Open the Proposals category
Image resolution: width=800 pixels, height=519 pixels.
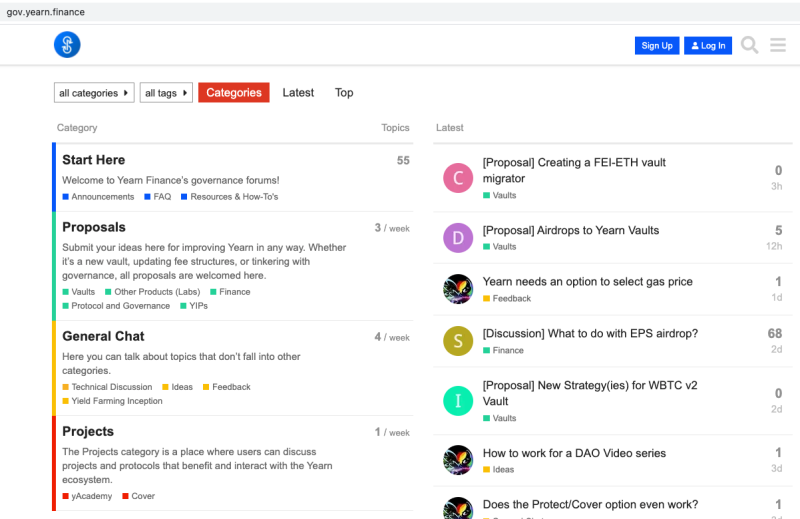point(94,227)
